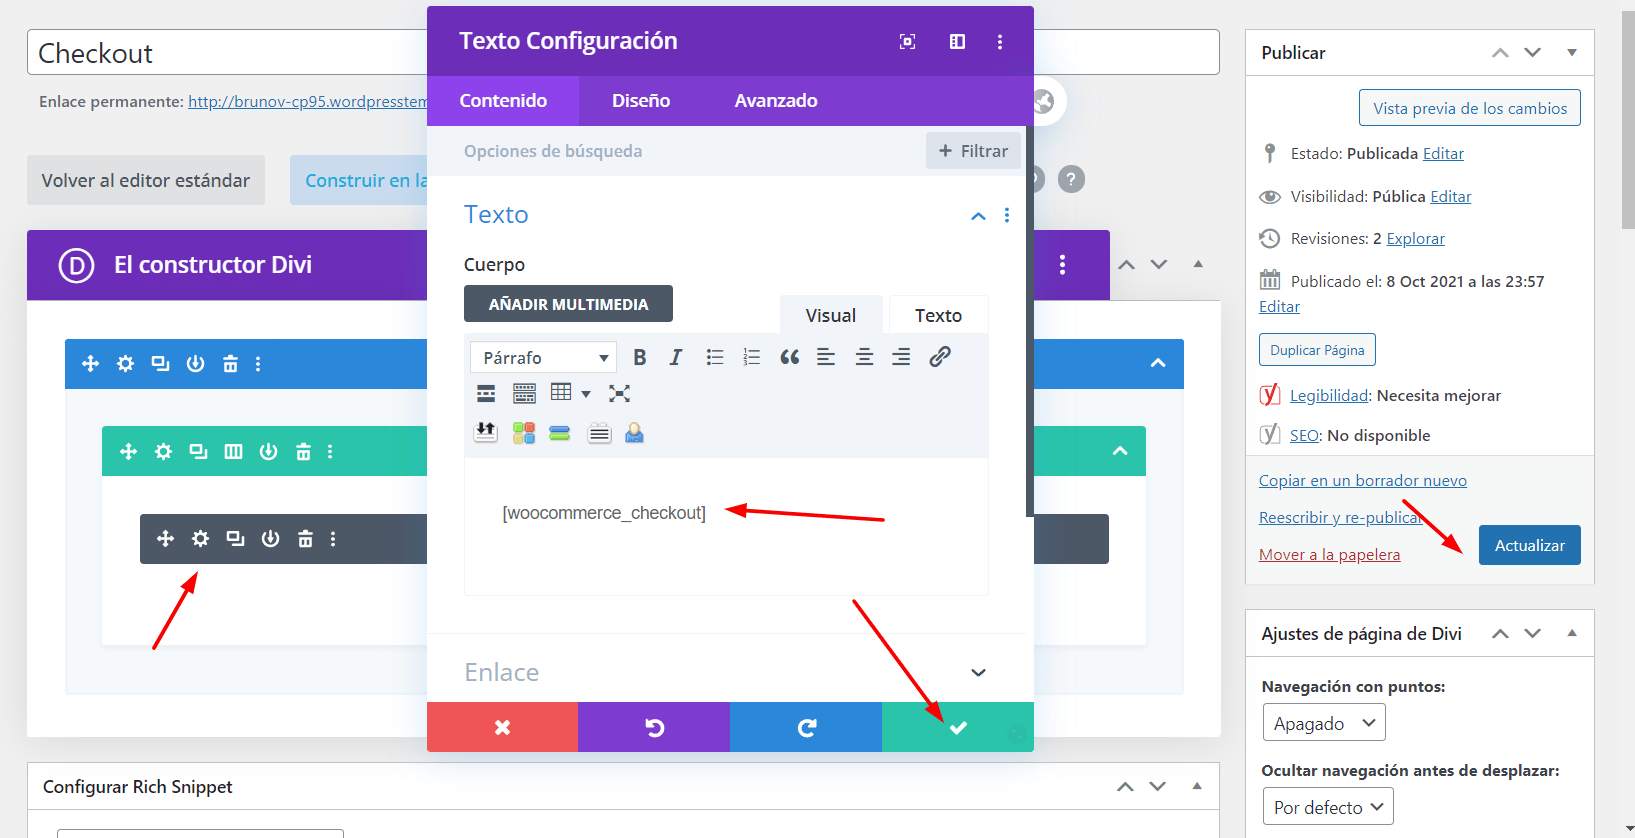This screenshot has height=838, width=1635.
Task: Toggle Ajustes de página de Divi panel
Action: 1572,633
